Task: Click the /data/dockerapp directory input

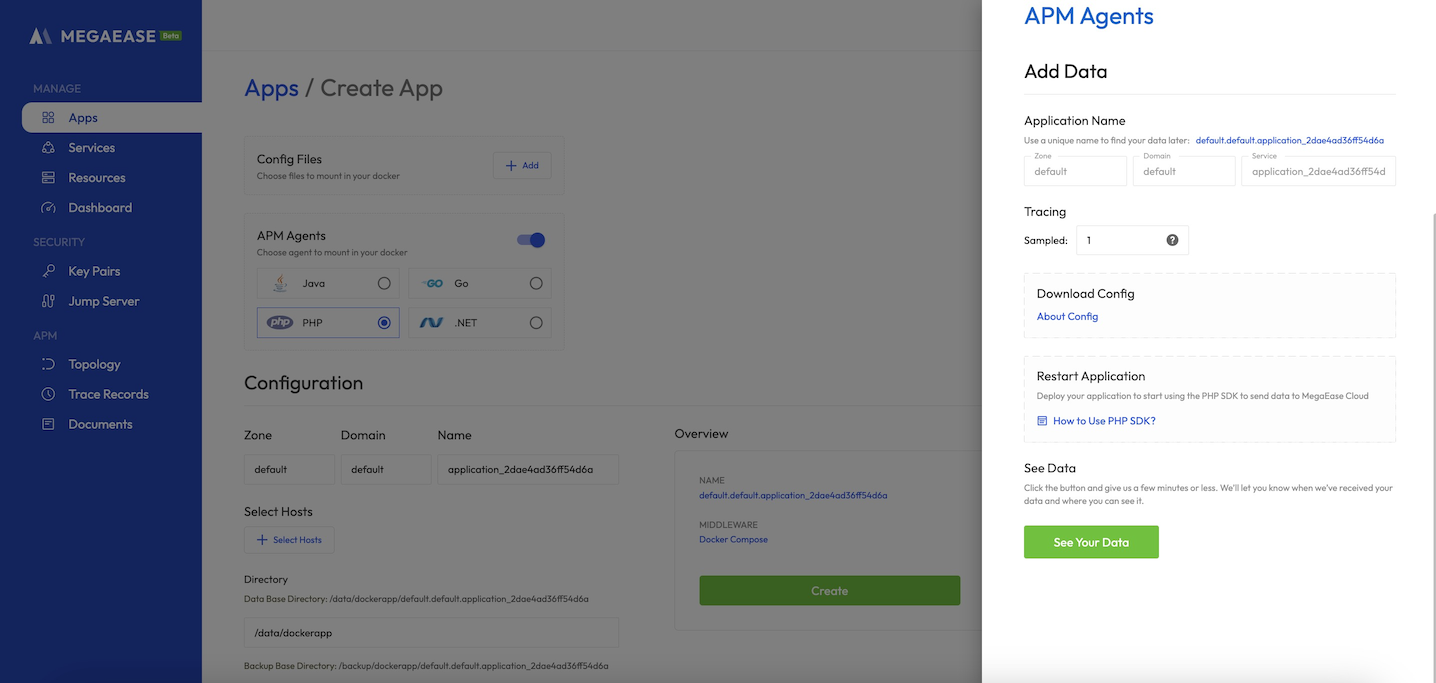Action: pyautogui.click(x=431, y=633)
